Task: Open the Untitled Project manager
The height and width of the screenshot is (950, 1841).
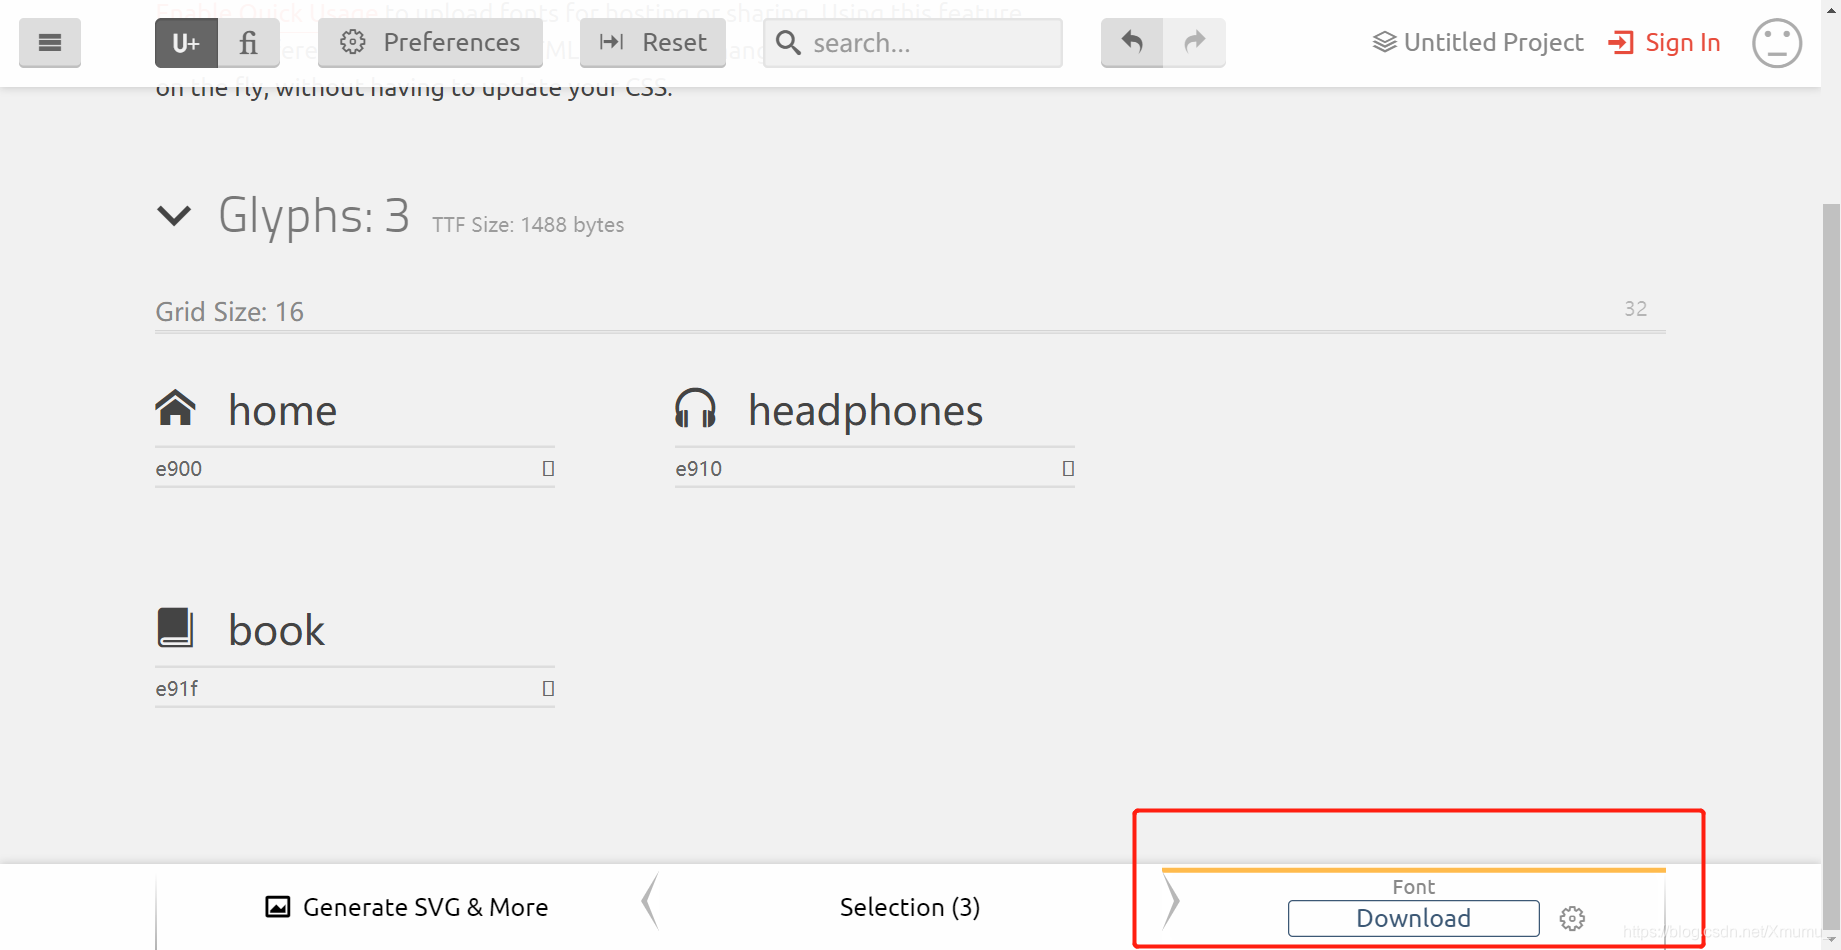Action: coord(1478,43)
